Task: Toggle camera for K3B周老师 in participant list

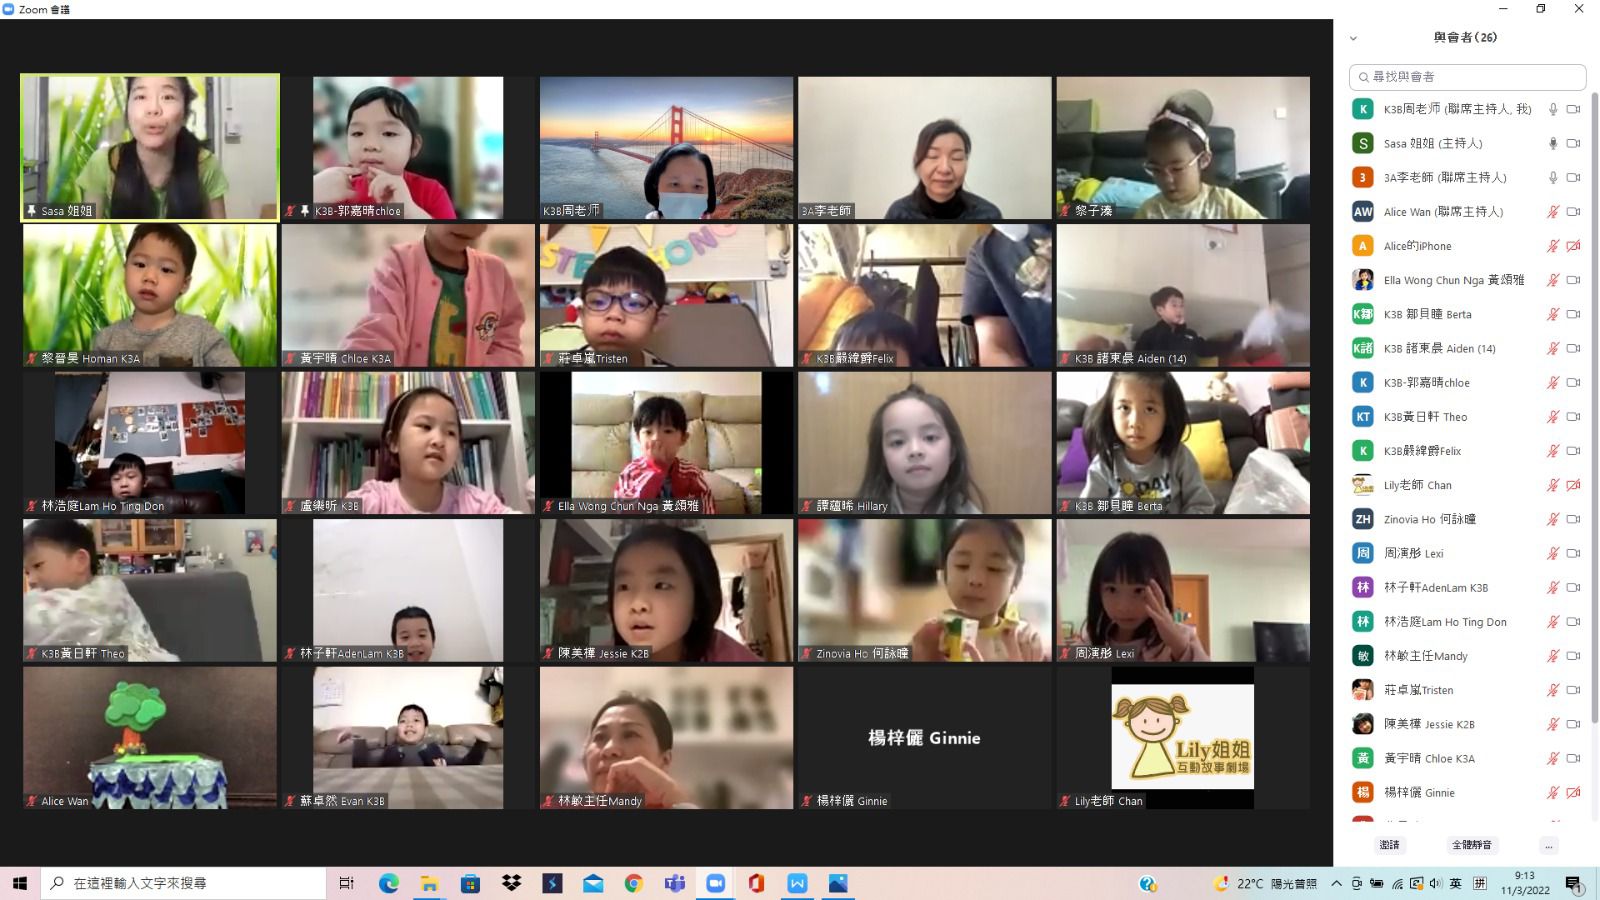Action: [x=1573, y=109]
